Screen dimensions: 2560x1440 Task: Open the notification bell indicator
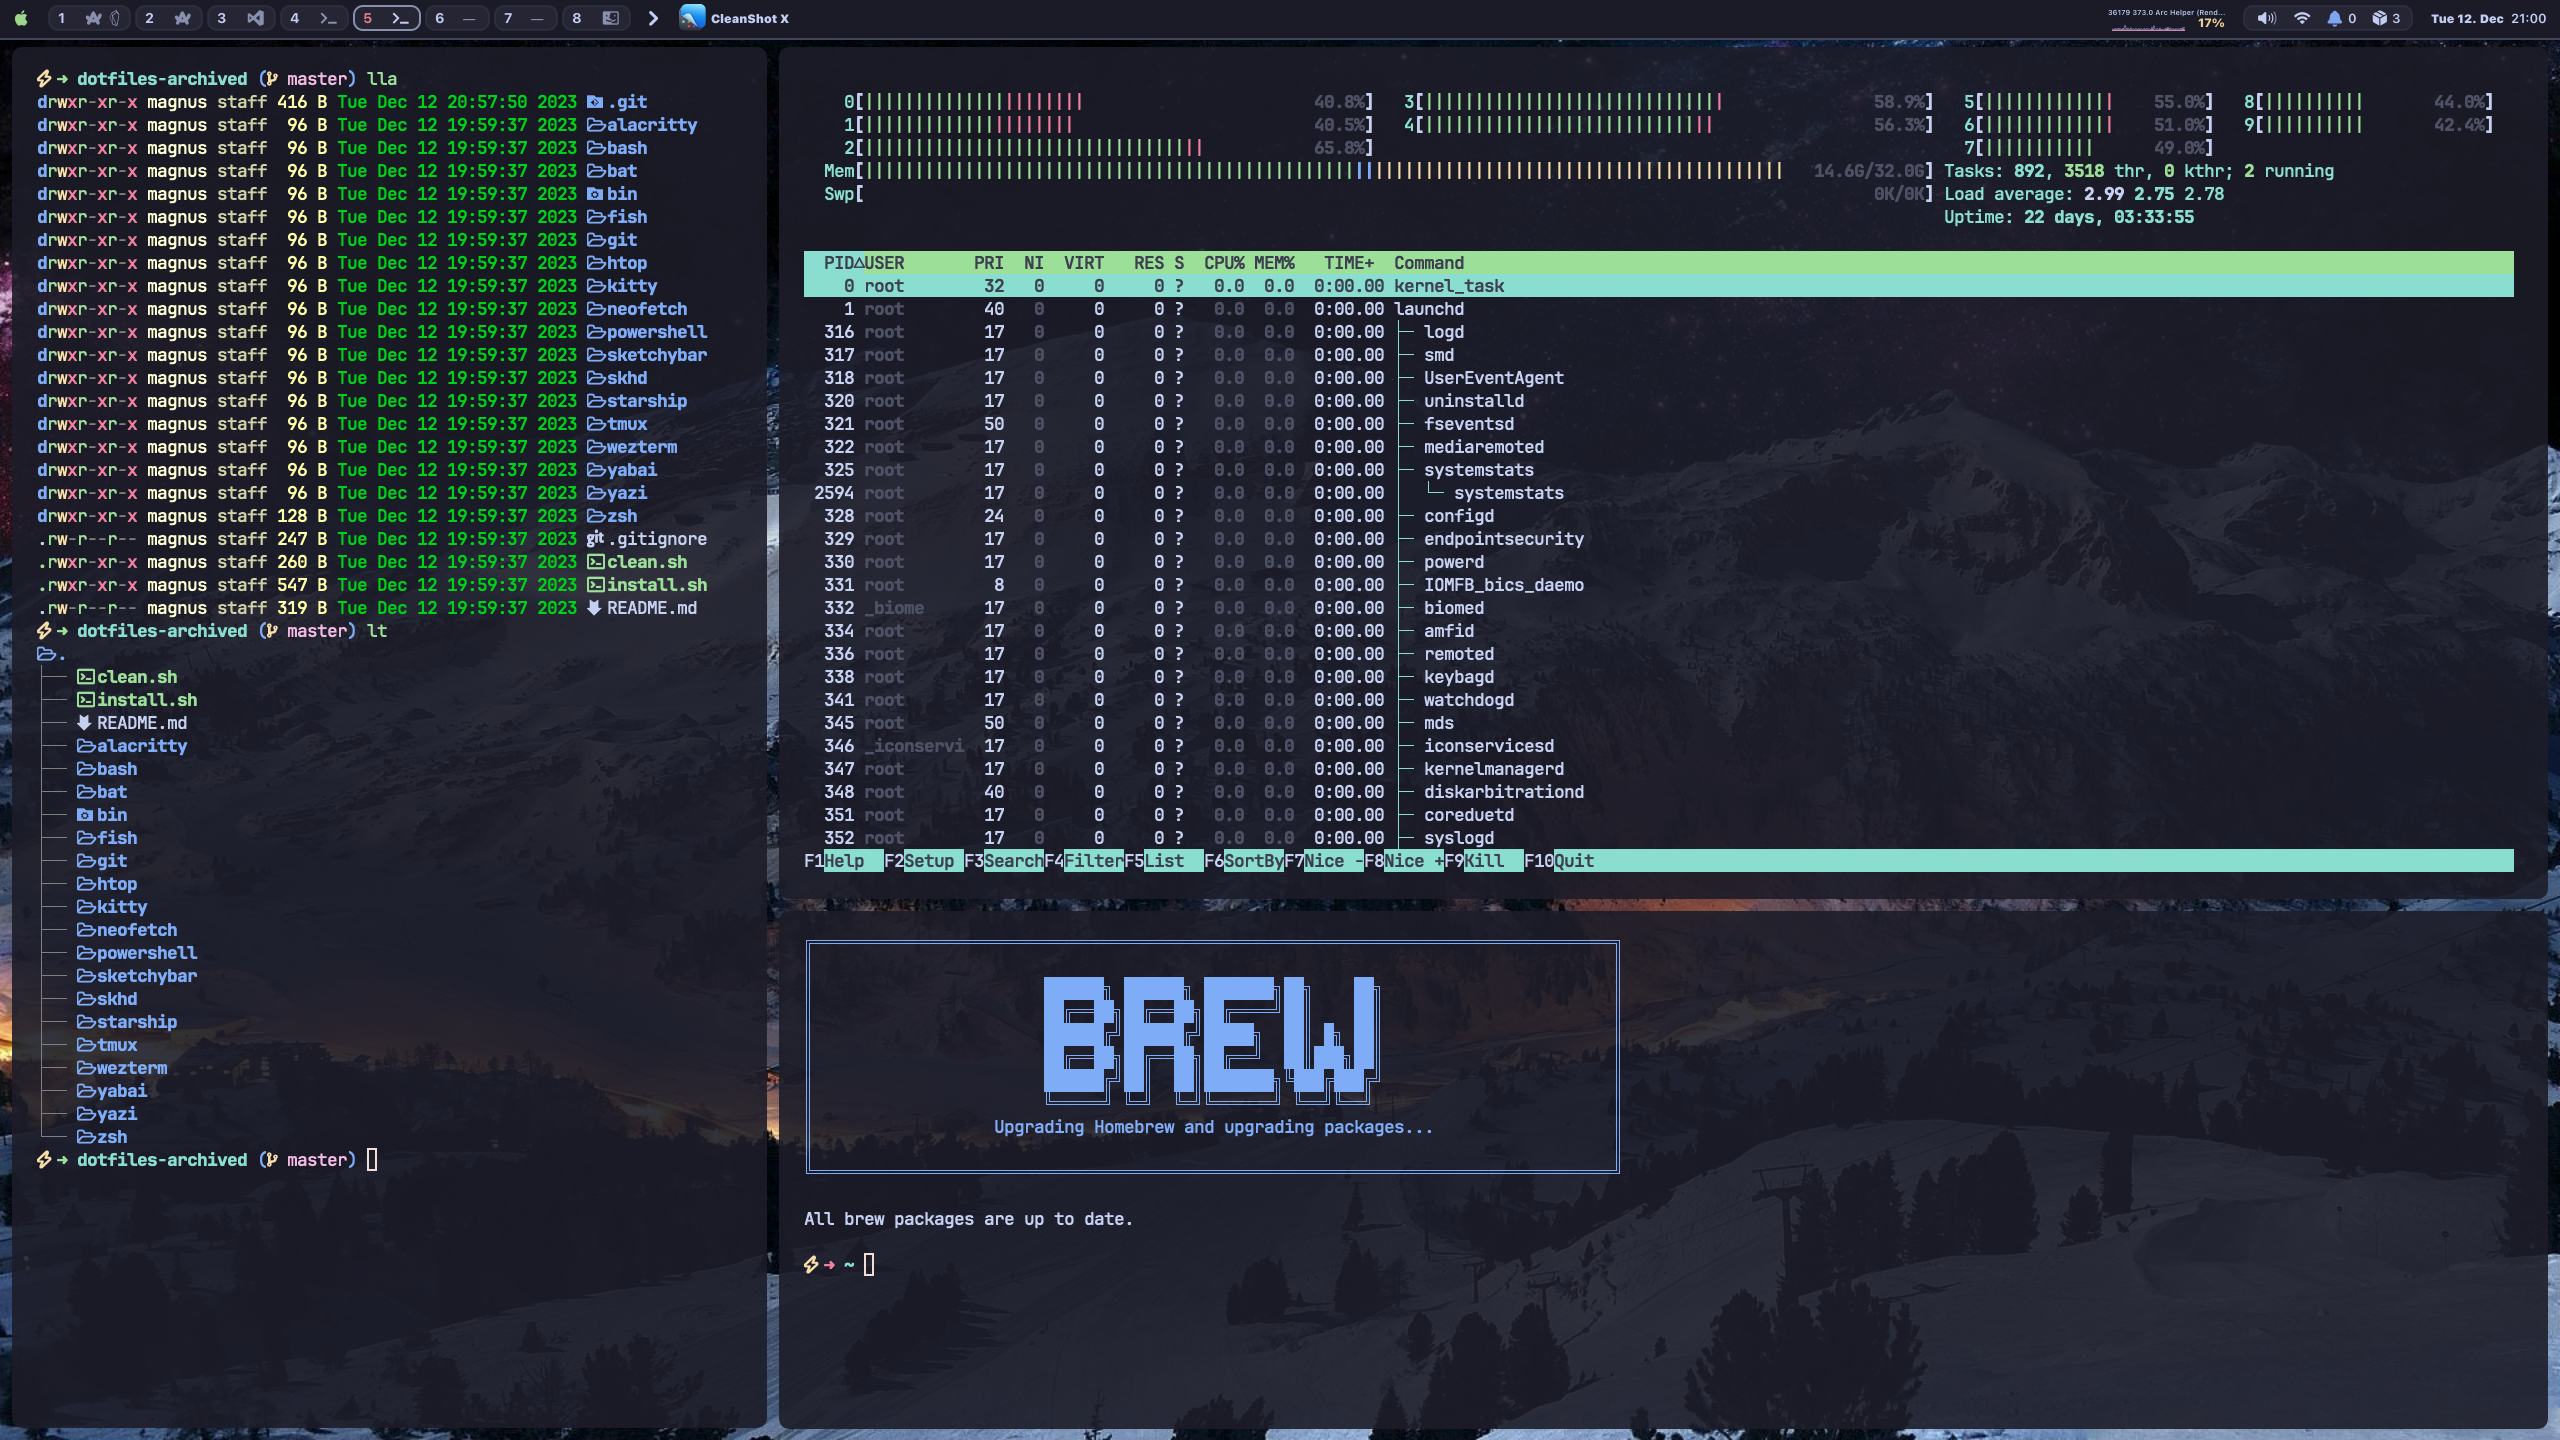[x=2334, y=18]
